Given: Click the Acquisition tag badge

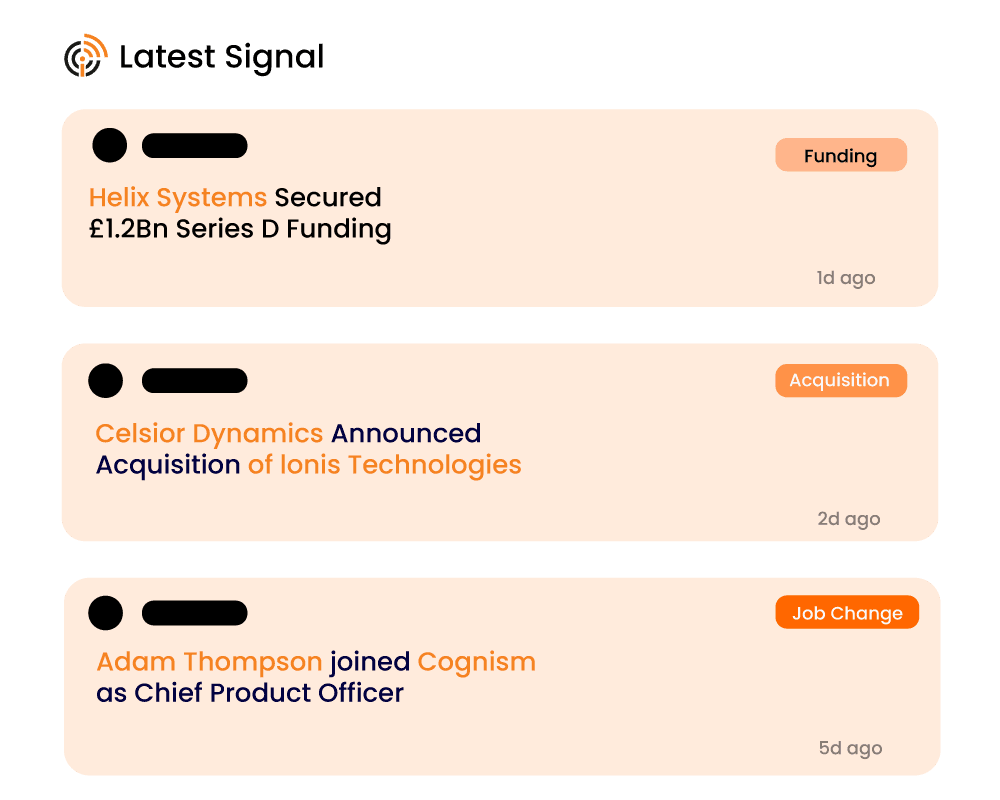Looking at the screenshot, I should click(x=840, y=380).
